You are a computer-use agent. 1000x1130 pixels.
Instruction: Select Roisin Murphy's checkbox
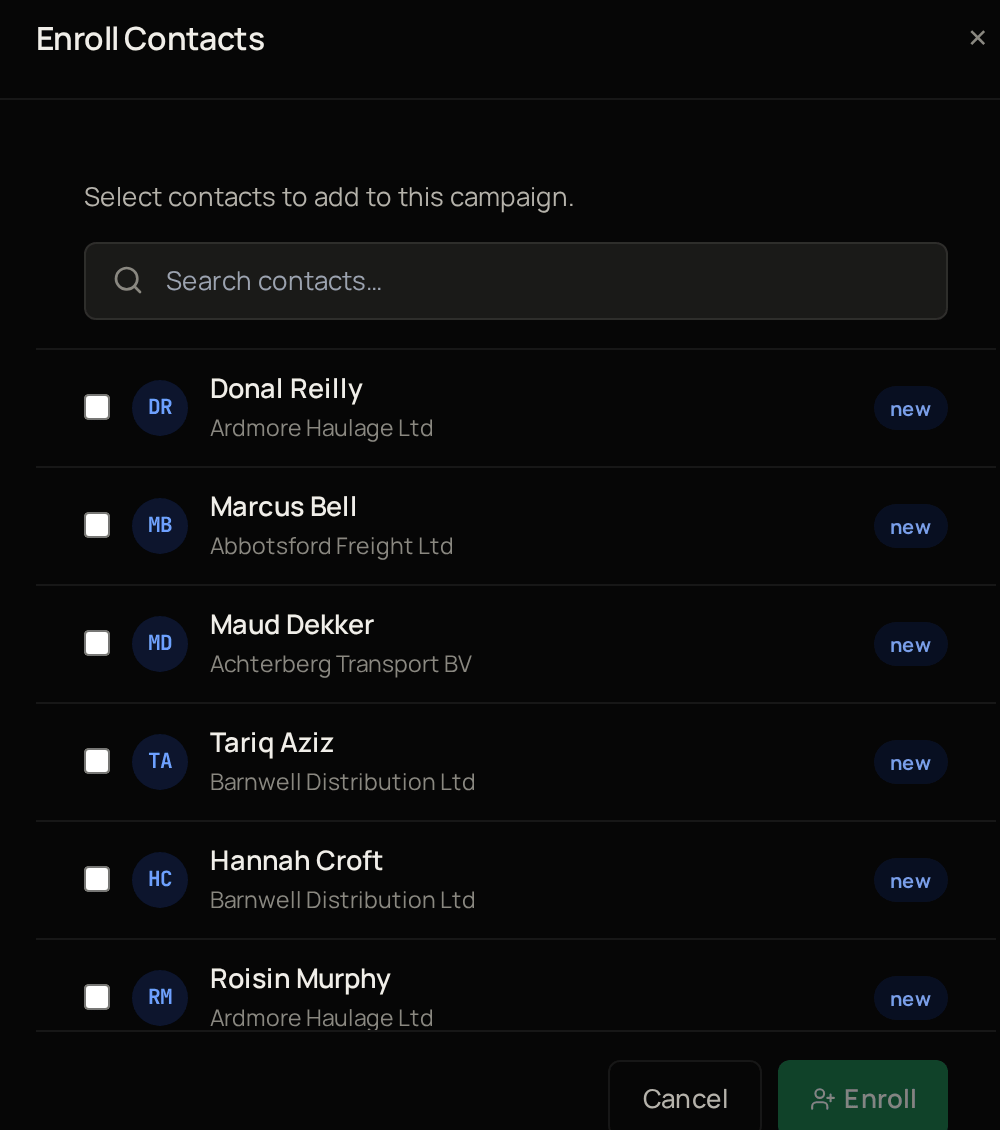coord(97,997)
